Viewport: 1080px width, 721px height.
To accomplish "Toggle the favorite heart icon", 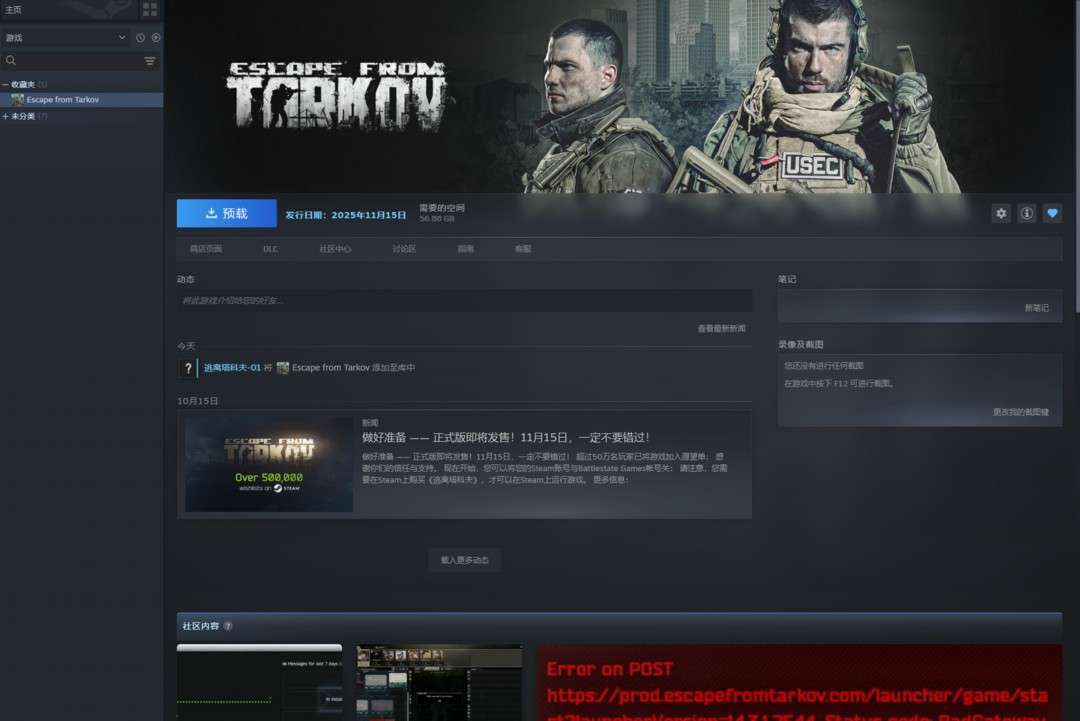I will point(1051,213).
